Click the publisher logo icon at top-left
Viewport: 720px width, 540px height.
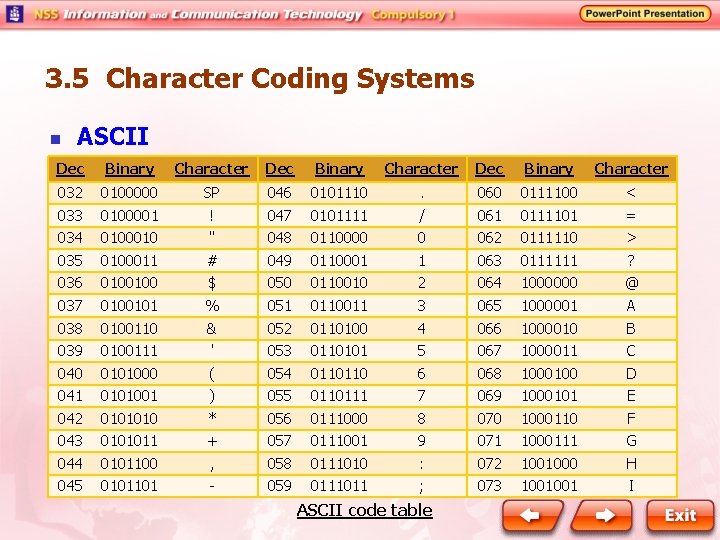[15, 14]
